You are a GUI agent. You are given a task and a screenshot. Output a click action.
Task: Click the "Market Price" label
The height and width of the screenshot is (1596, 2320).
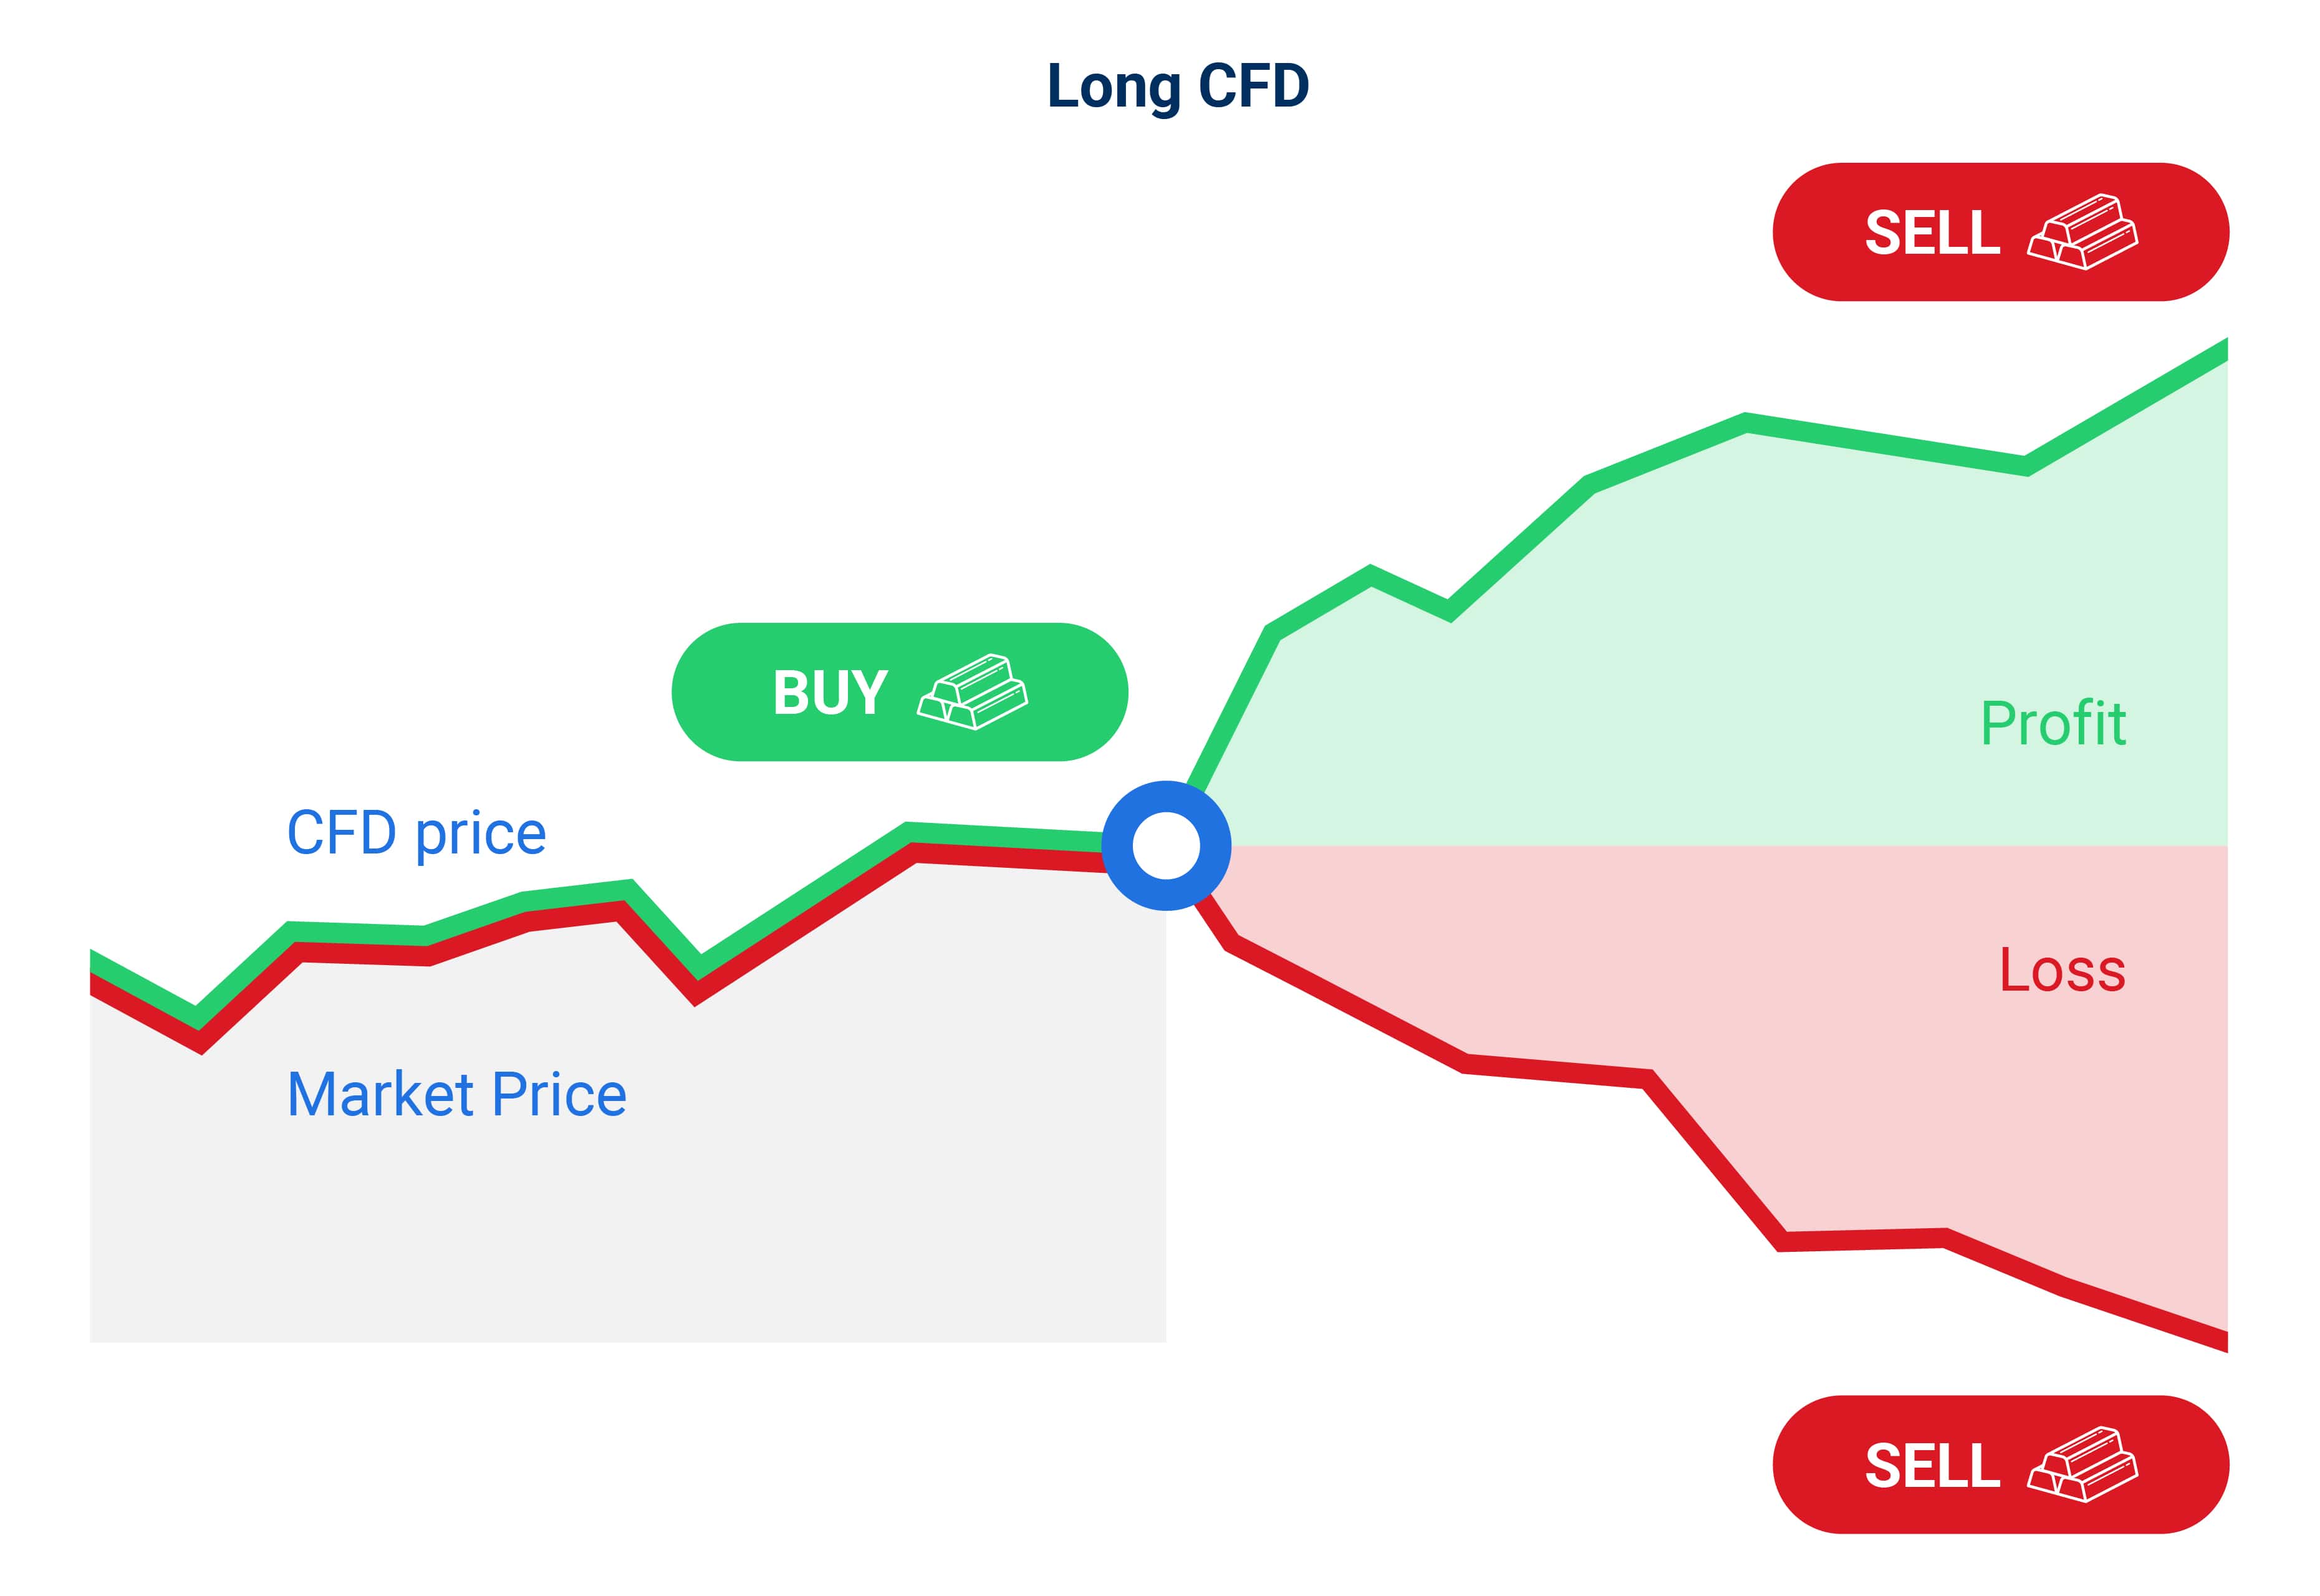point(457,1094)
